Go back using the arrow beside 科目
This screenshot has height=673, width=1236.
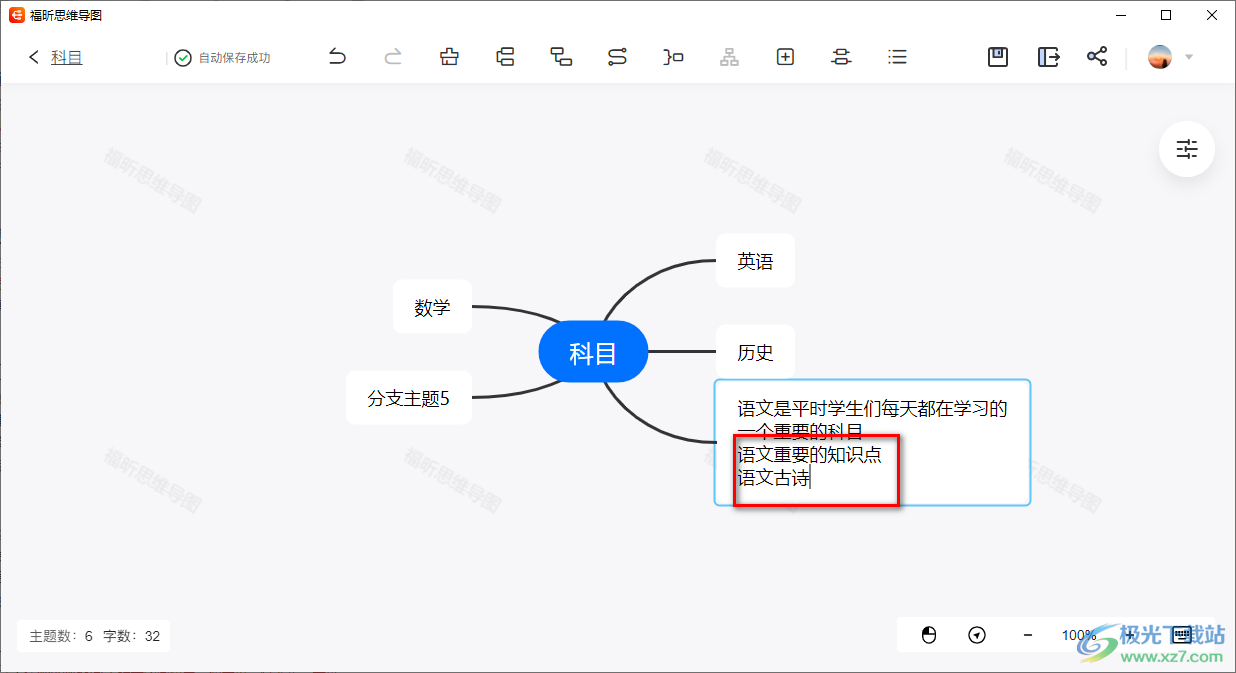(x=34, y=57)
